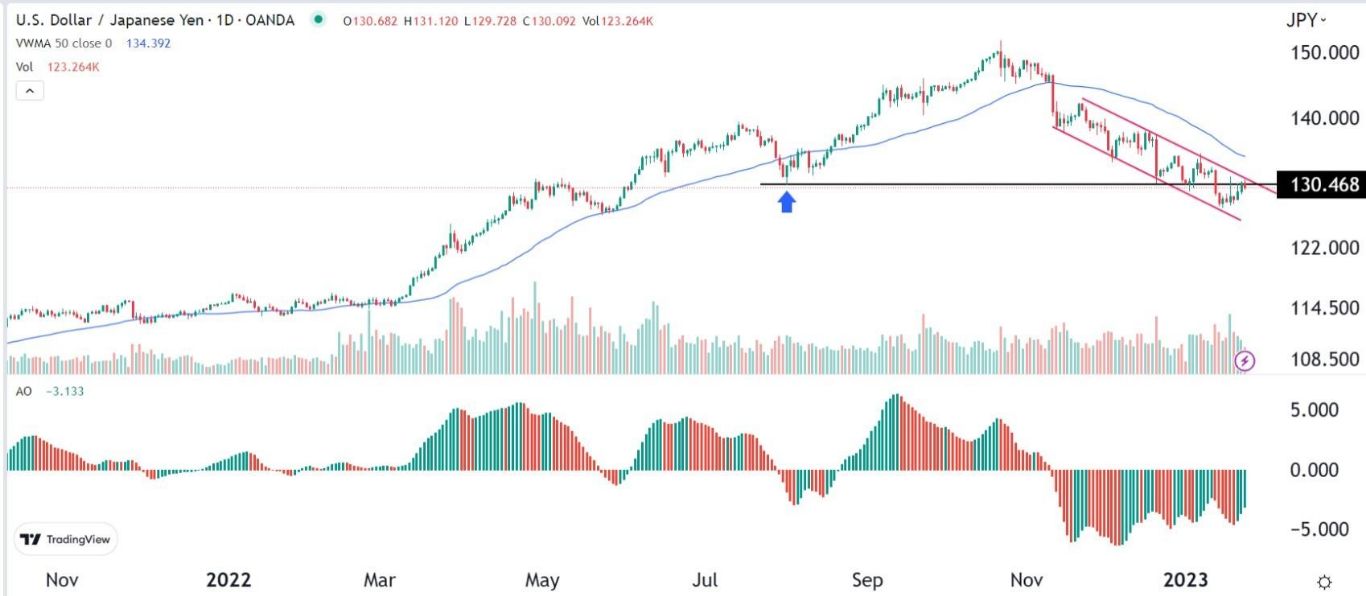Viewport: 1366px width, 596px height.
Task: Open chart settings gear icon
Action: 1324,581
